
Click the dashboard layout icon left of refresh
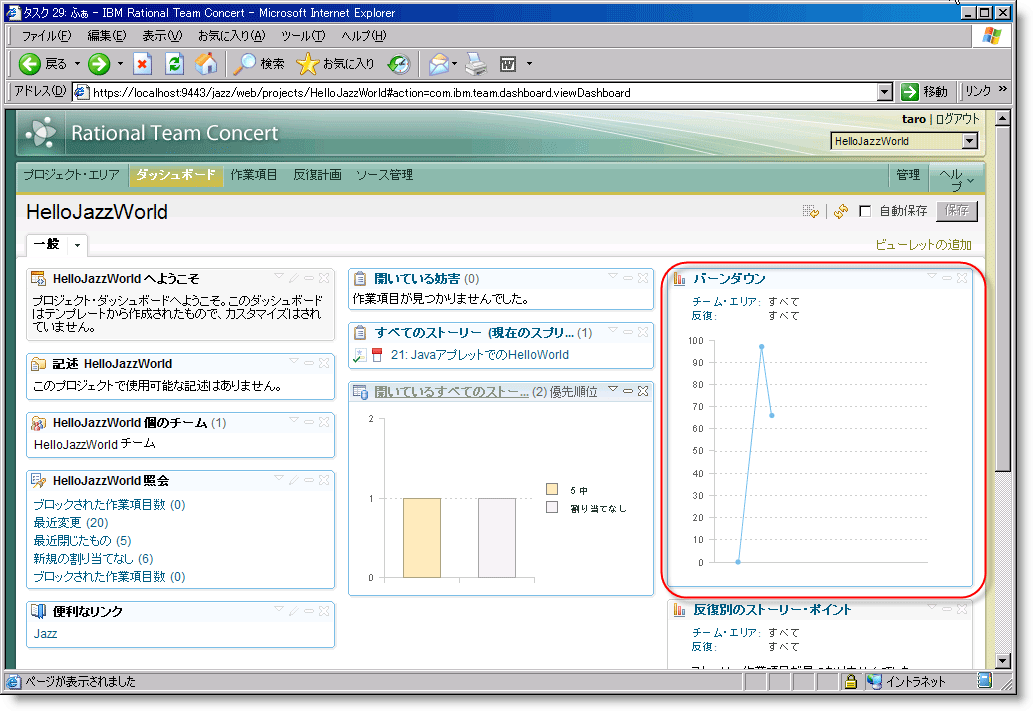pyautogui.click(x=811, y=211)
